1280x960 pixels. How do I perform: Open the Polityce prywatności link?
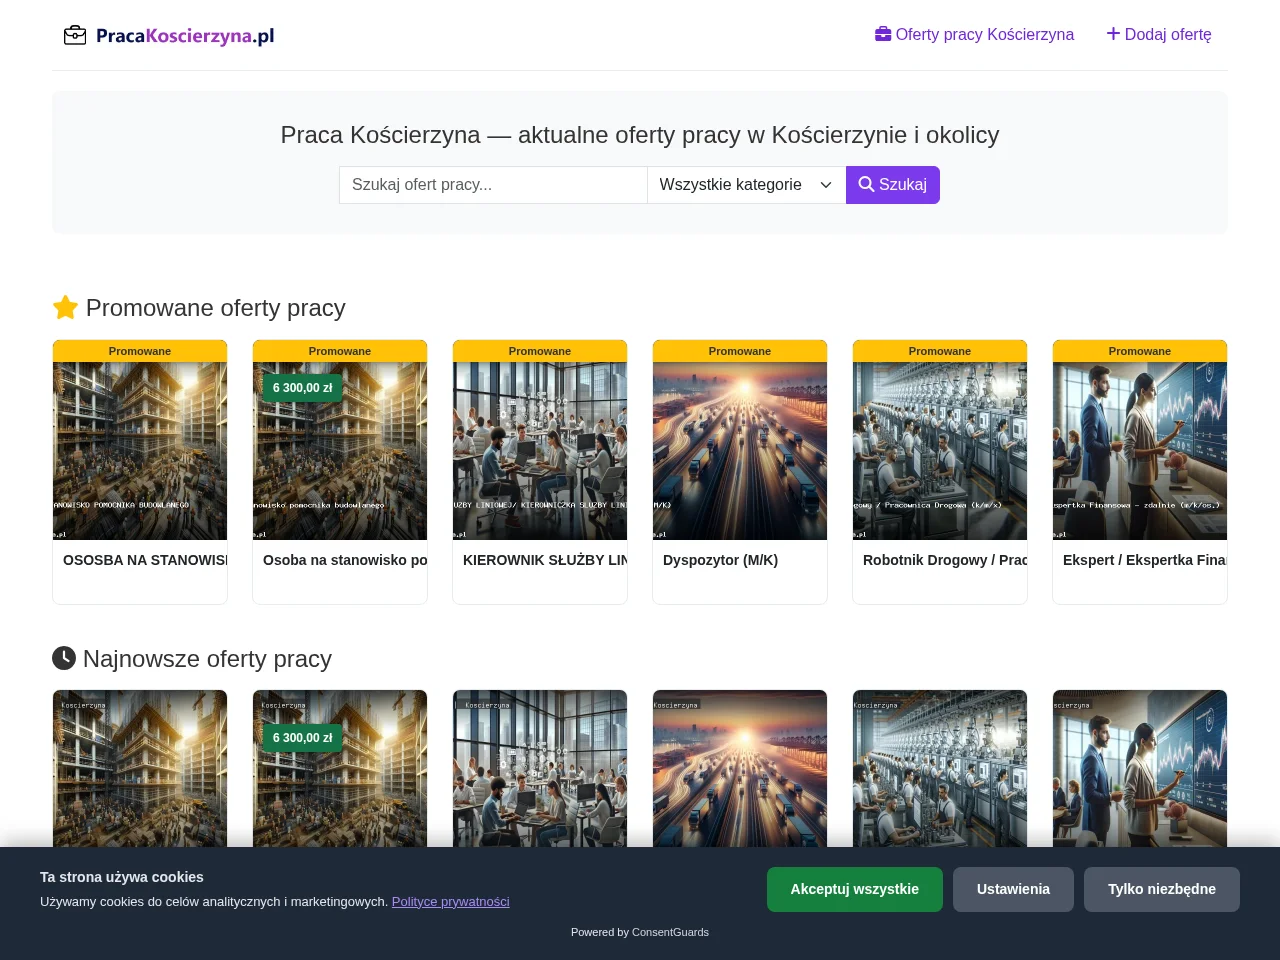(450, 901)
